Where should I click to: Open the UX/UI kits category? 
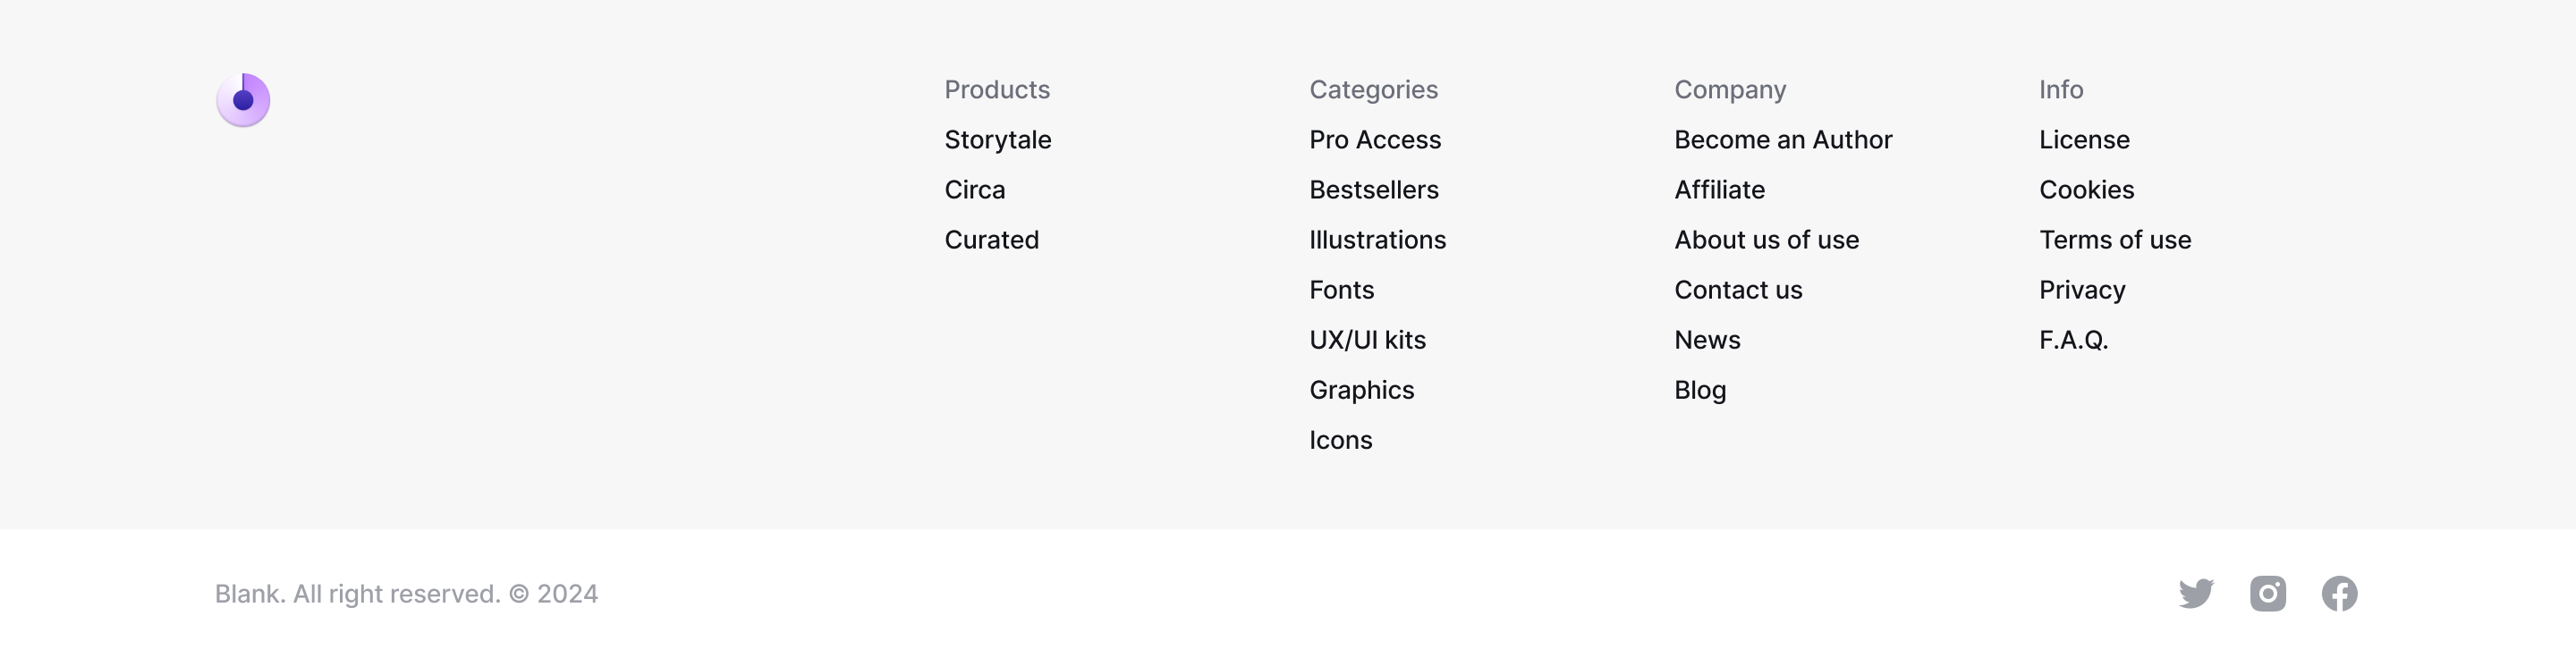coord(1367,339)
